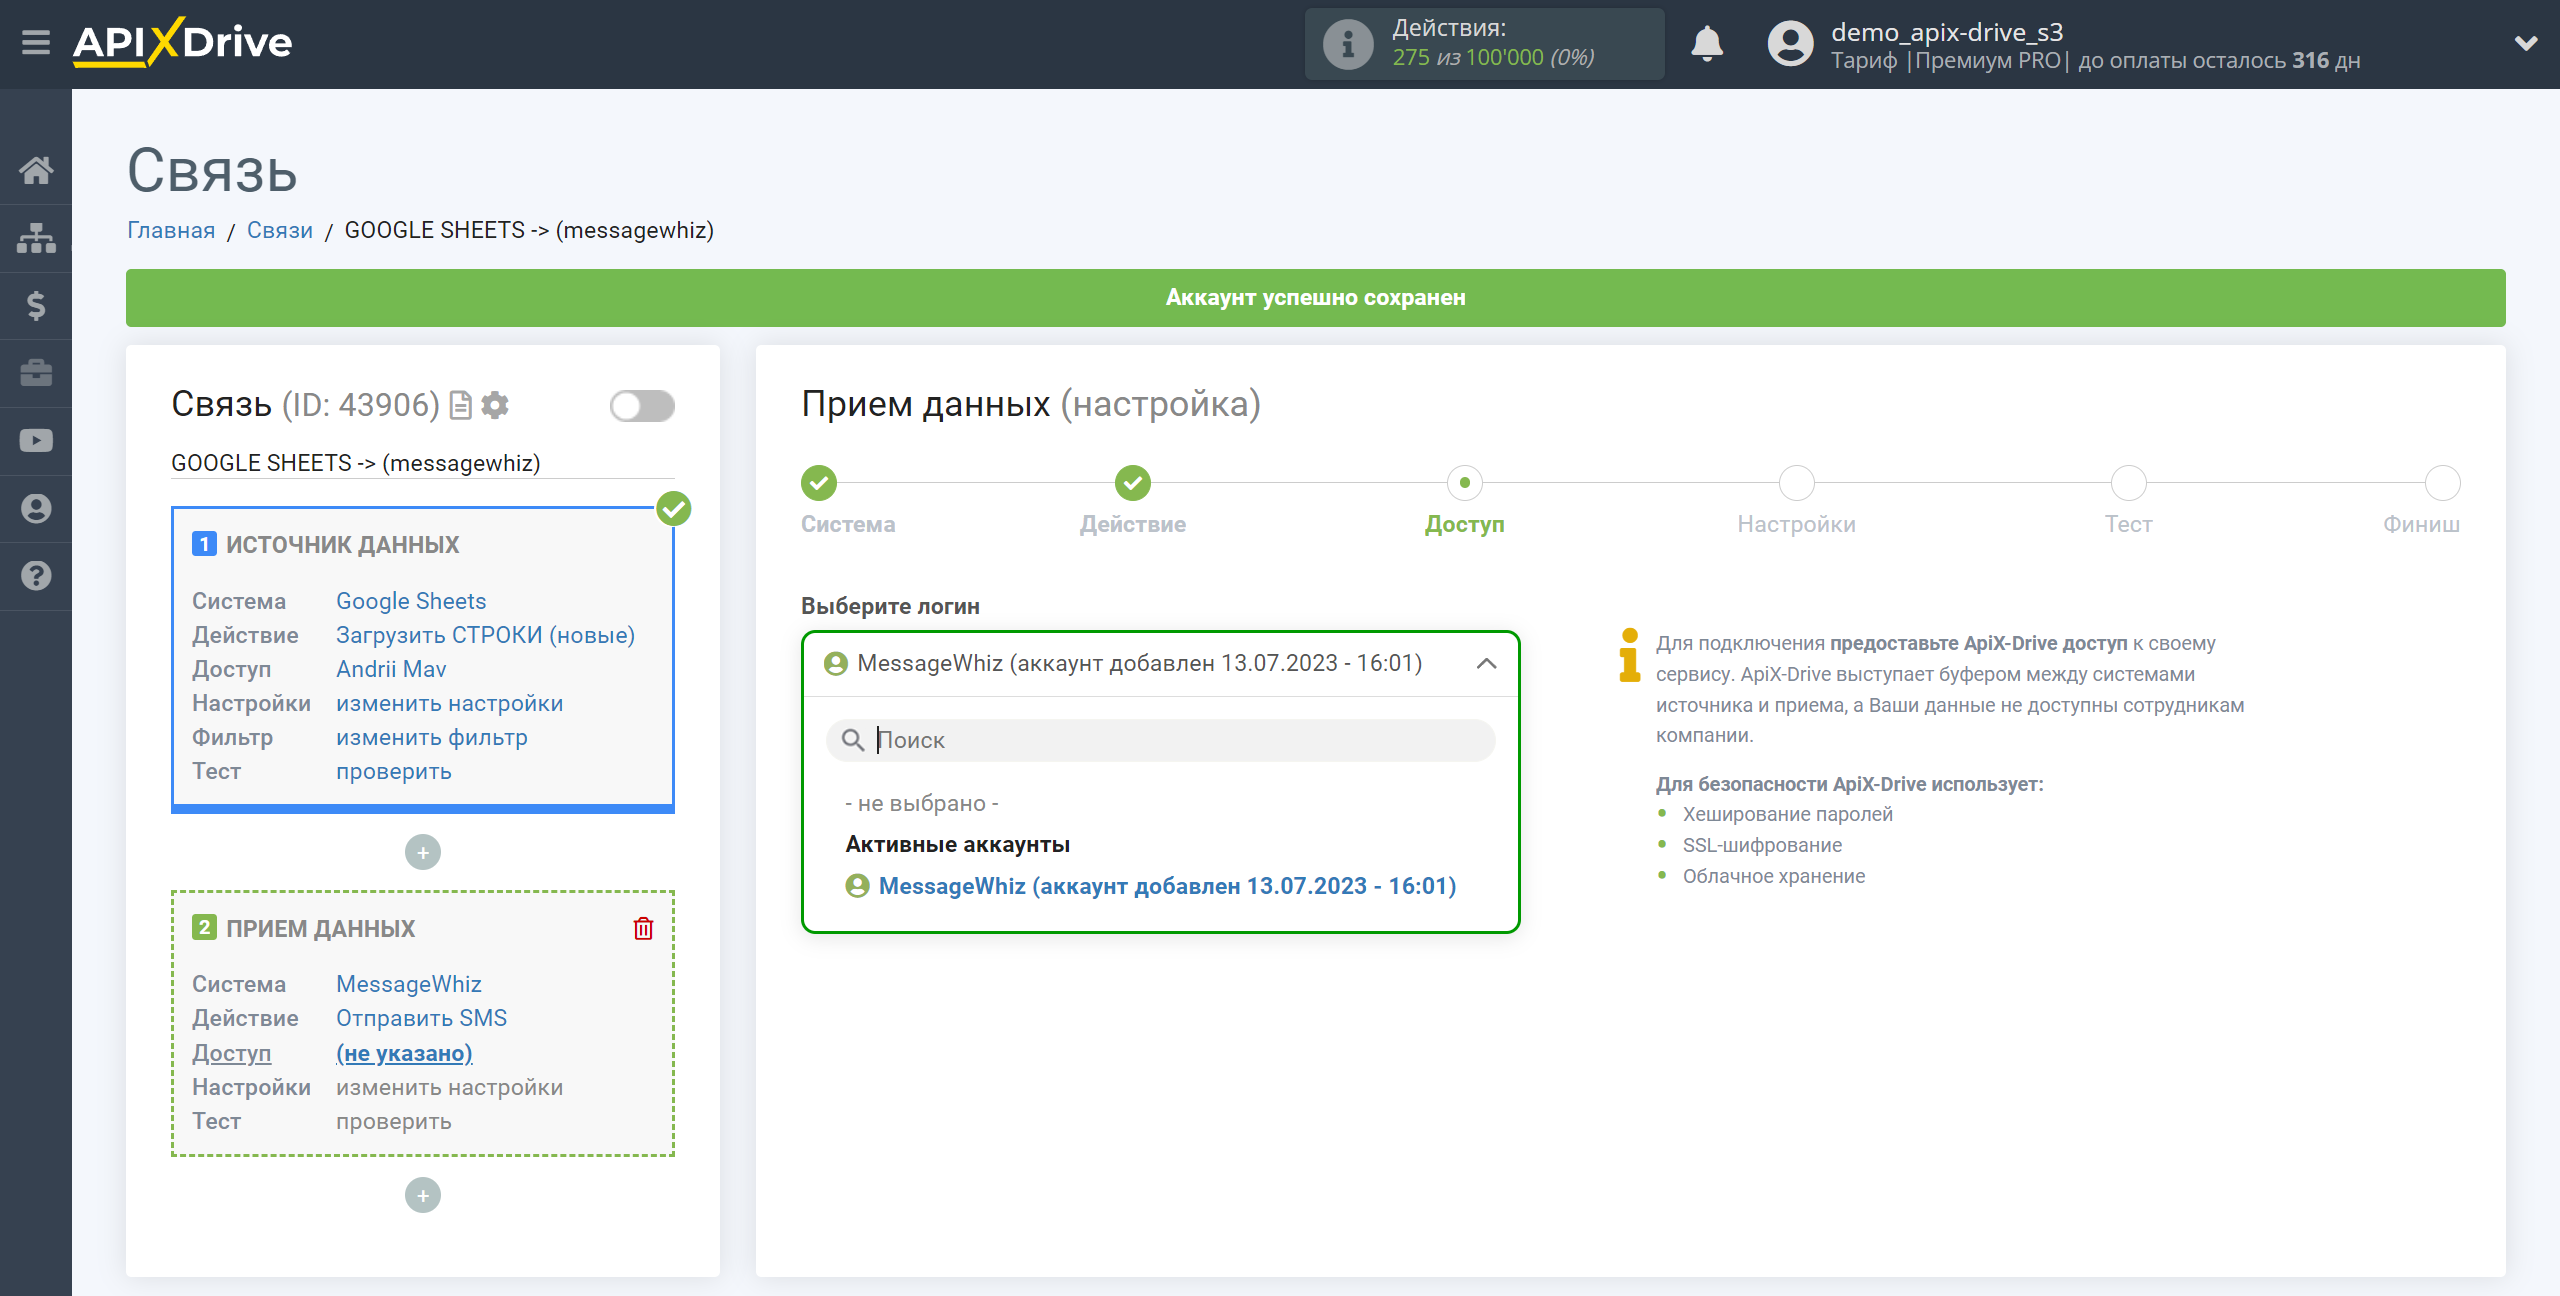The width and height of the screenshot is (2560, 1296).
Task: Open MessageWhiz receiver system link
Action: [409, 984]
